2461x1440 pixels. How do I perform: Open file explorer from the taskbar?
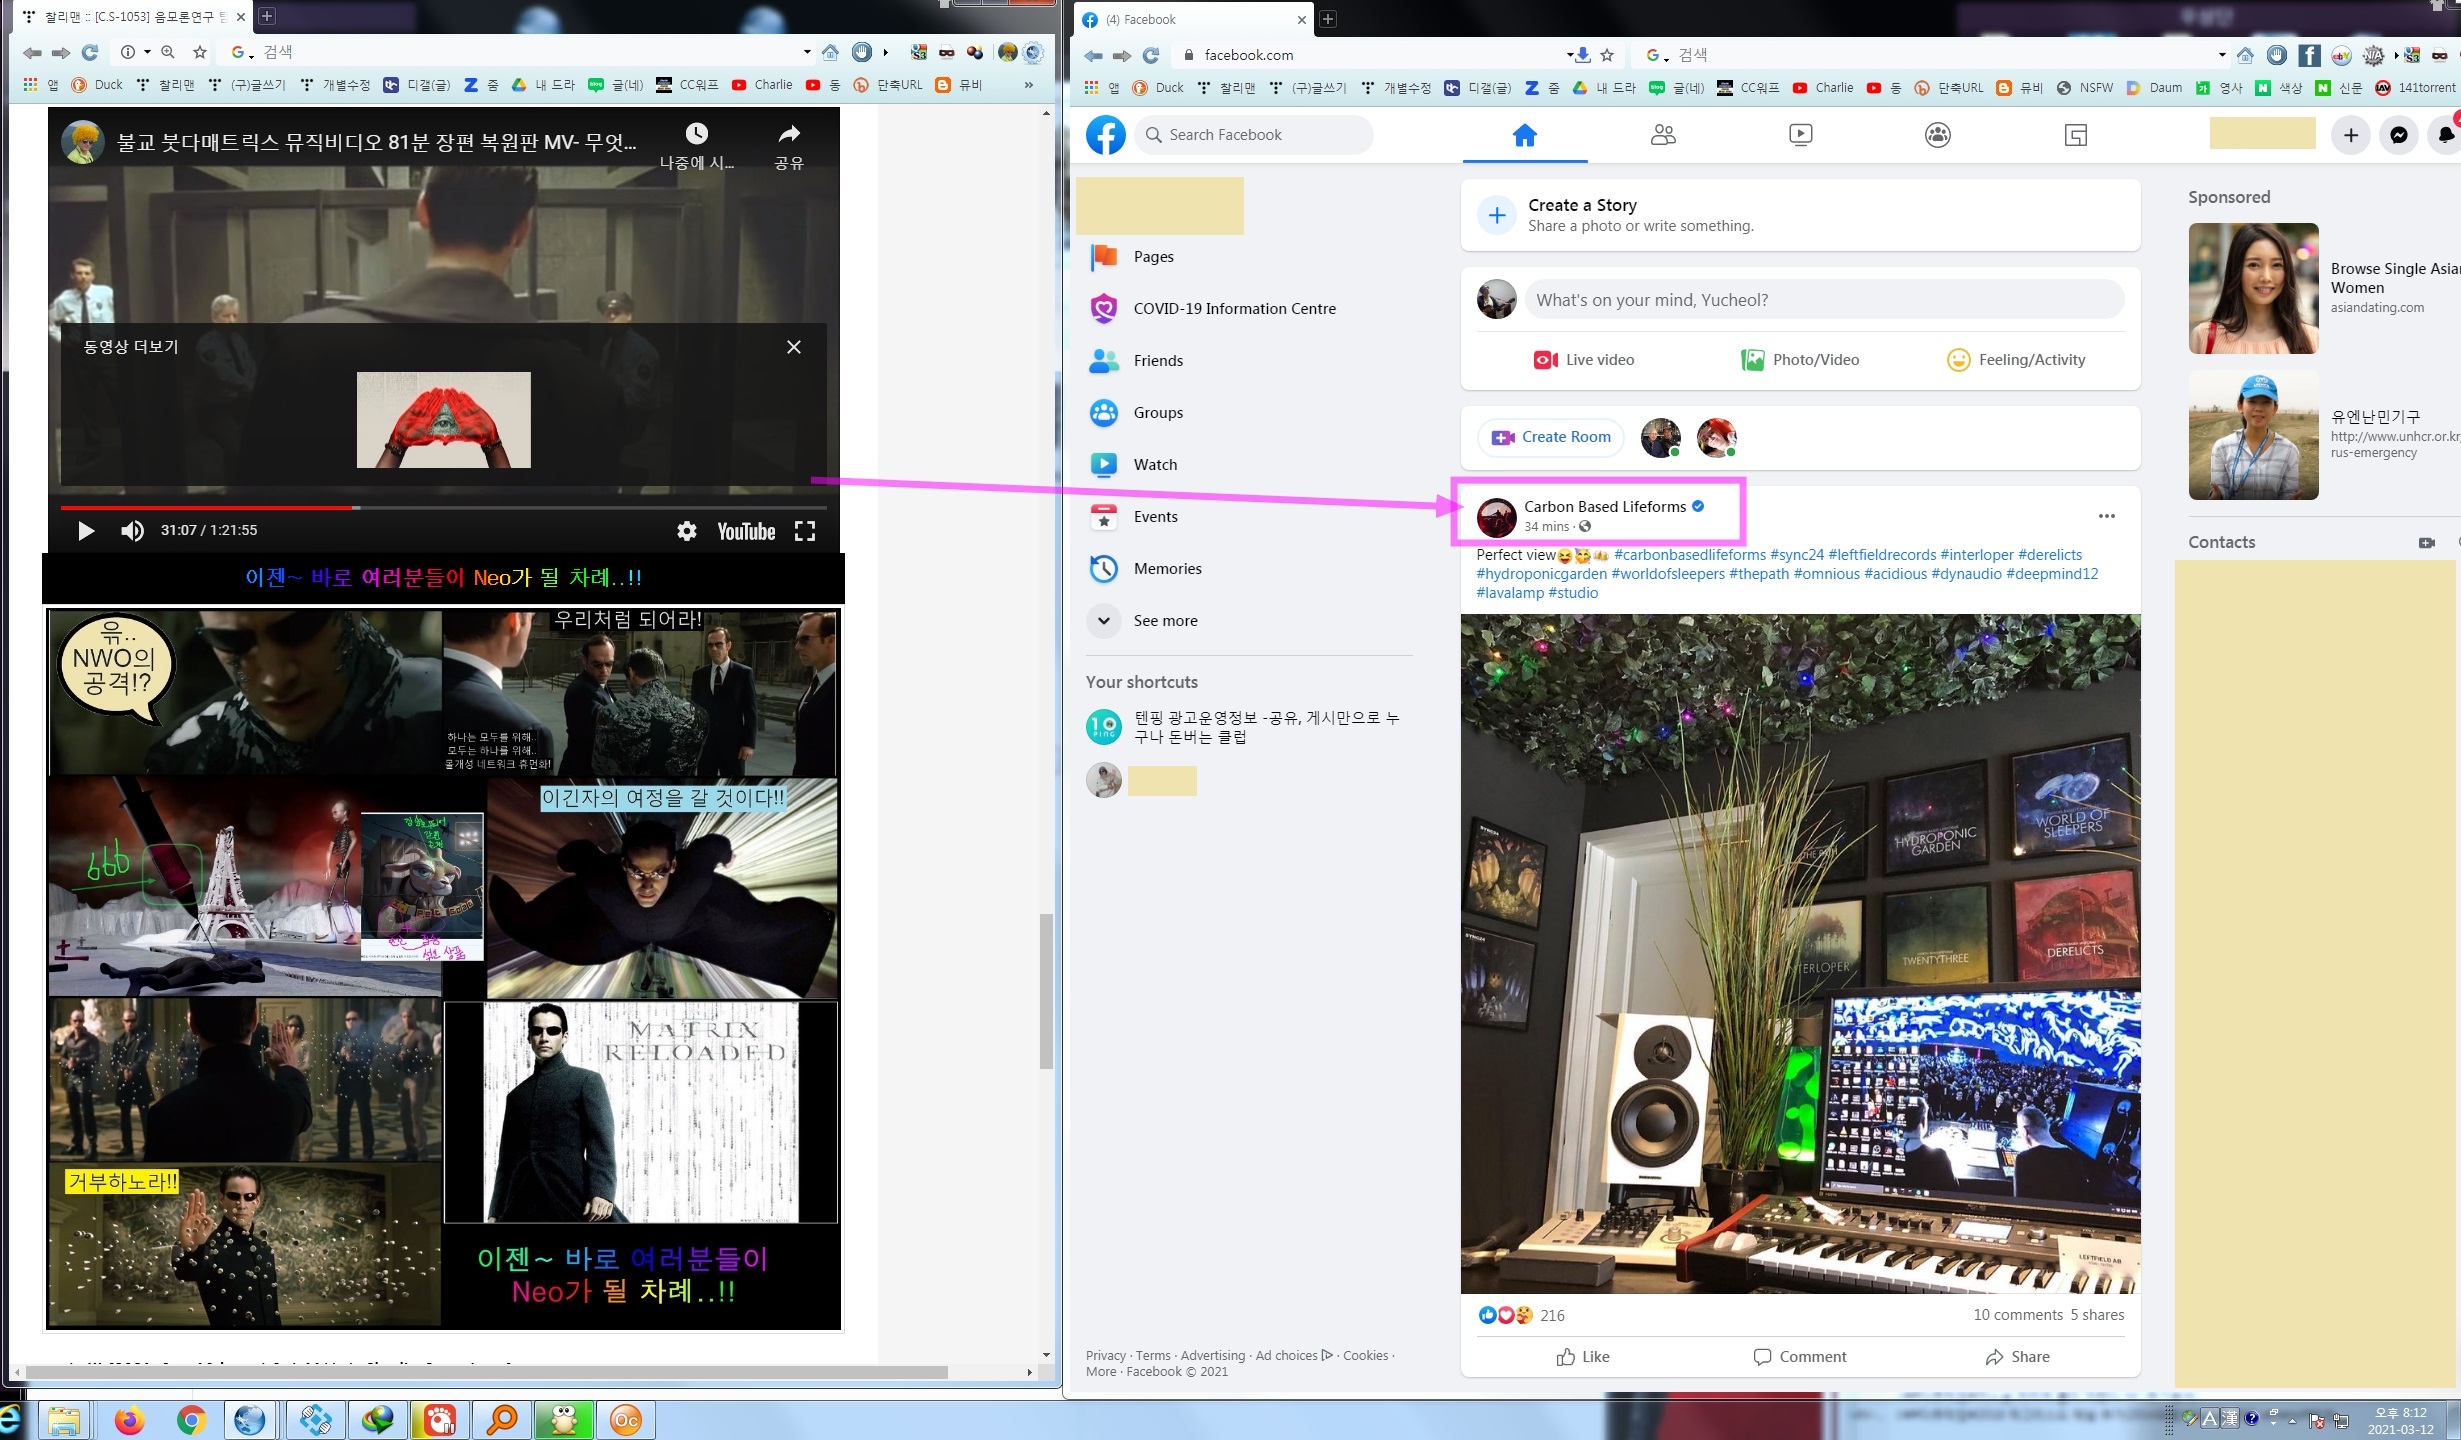(x=65, y=1420)
